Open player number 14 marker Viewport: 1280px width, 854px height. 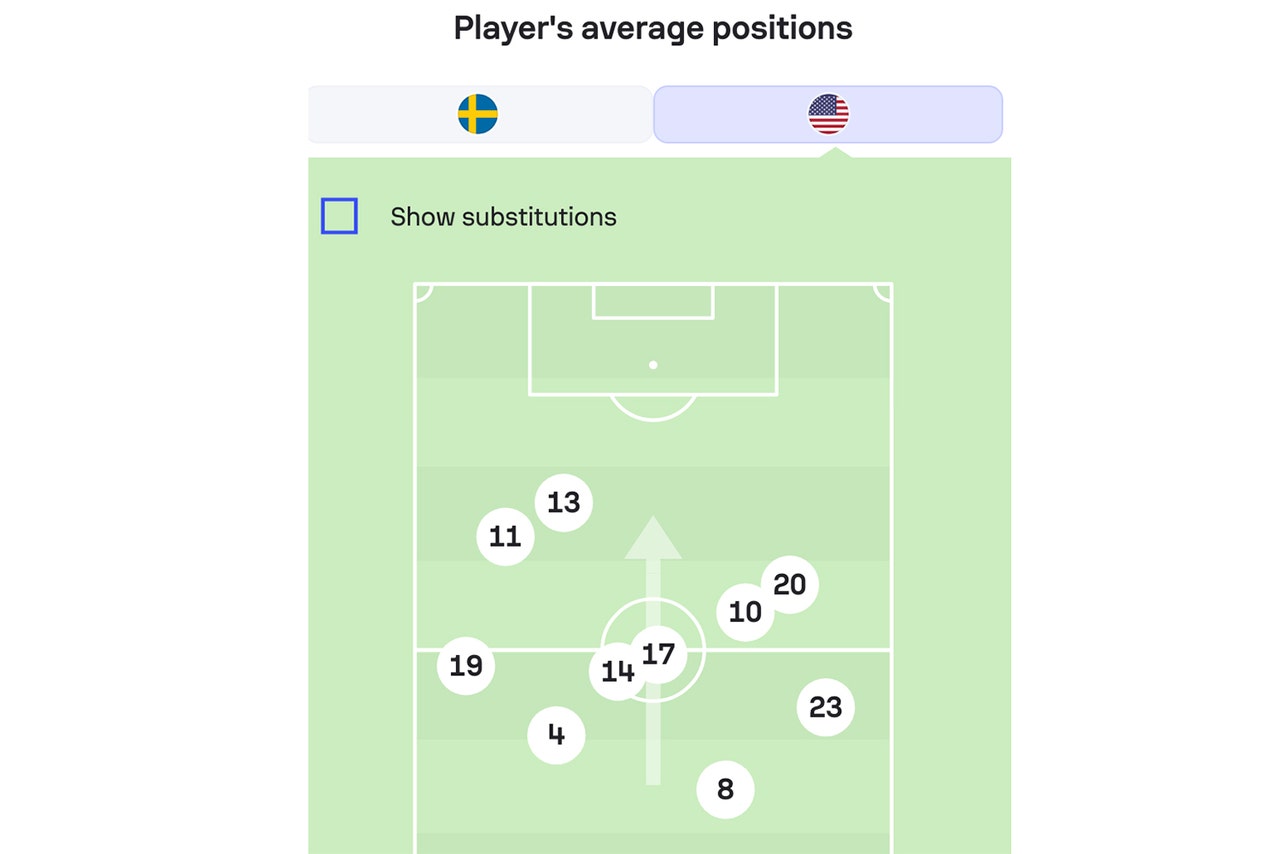(616, 671)
